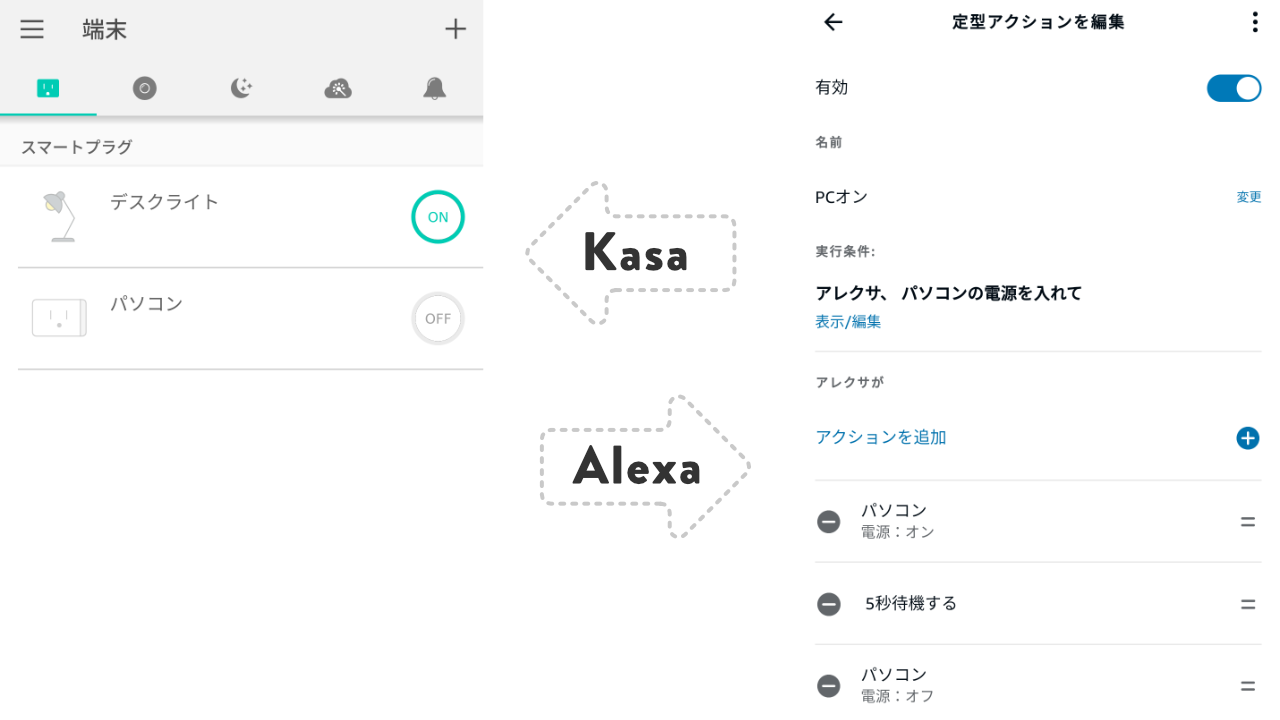Viewport: 1280px width, 720px height.
Task: Remove the パソコン 電源：オフ action
Action: tap(829, 685)
